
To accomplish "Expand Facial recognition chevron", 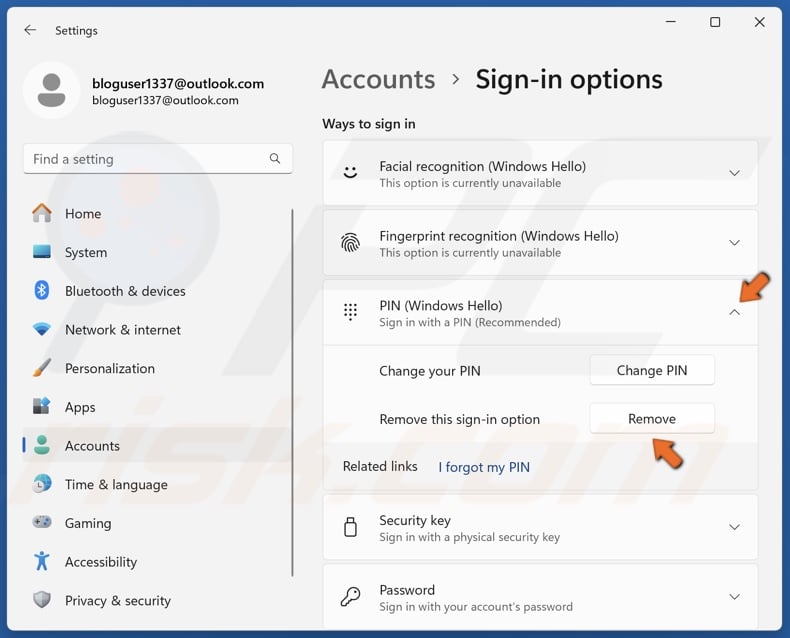I will tap(735, 173).
